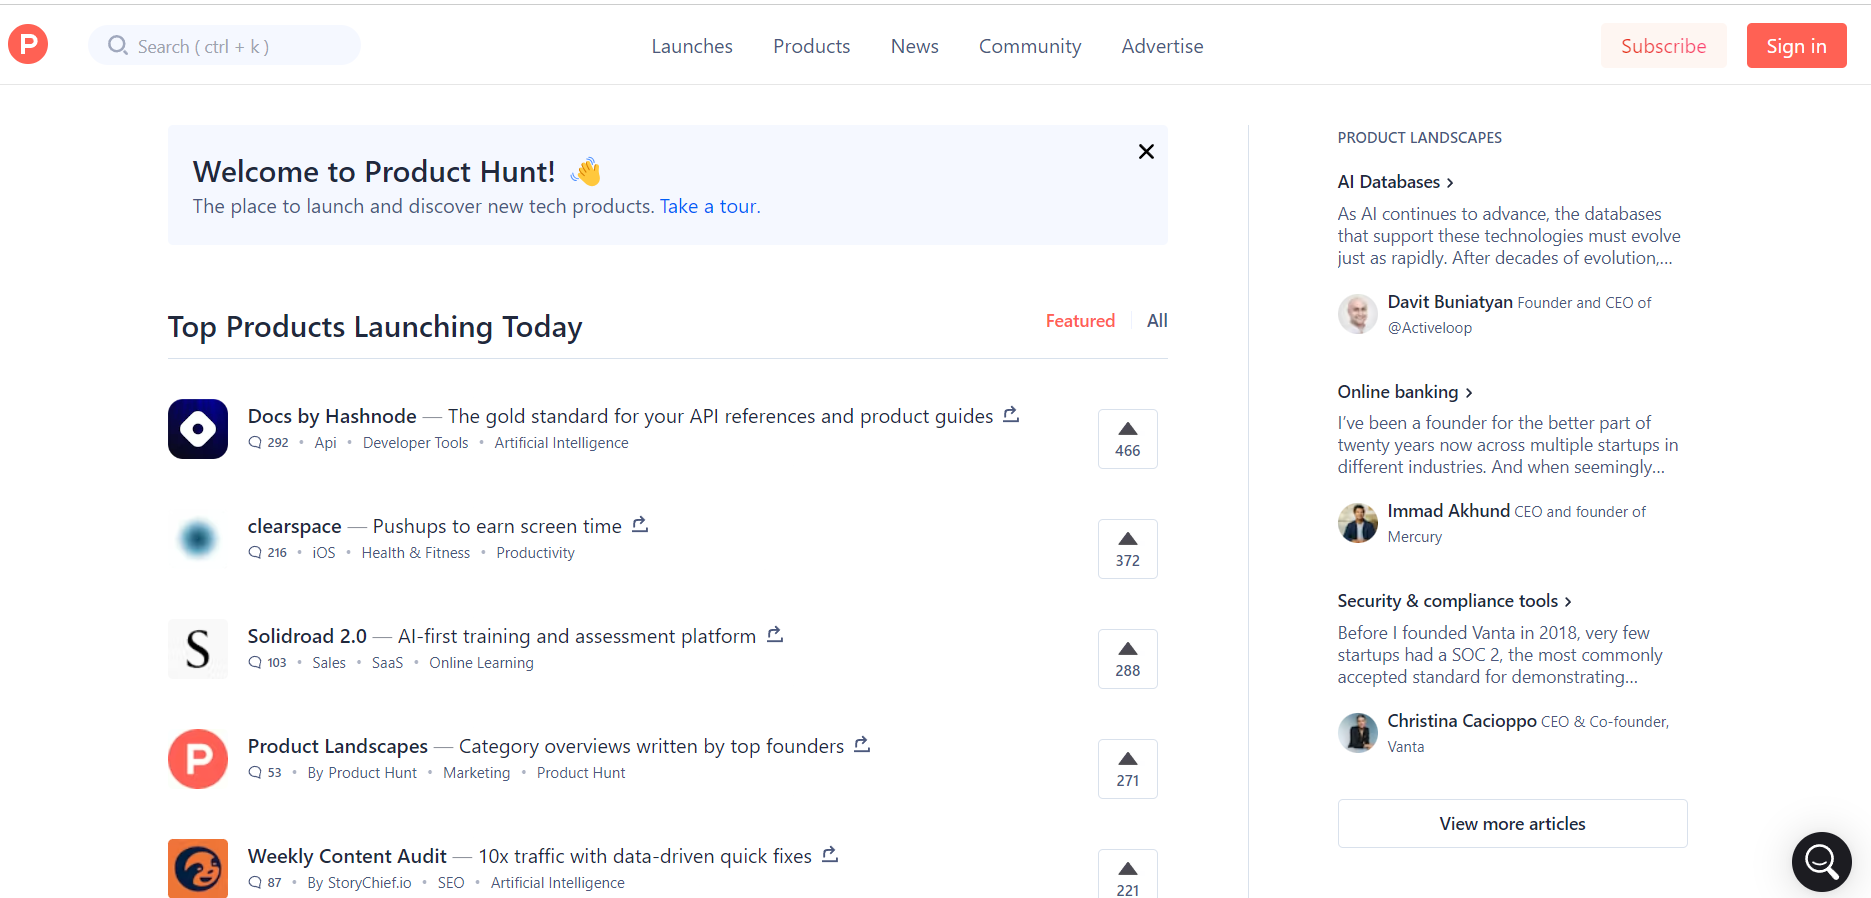Open Product Landscapes product thumbnail
This screenshot has width=1871, height=898.
(x=198, y=759)
